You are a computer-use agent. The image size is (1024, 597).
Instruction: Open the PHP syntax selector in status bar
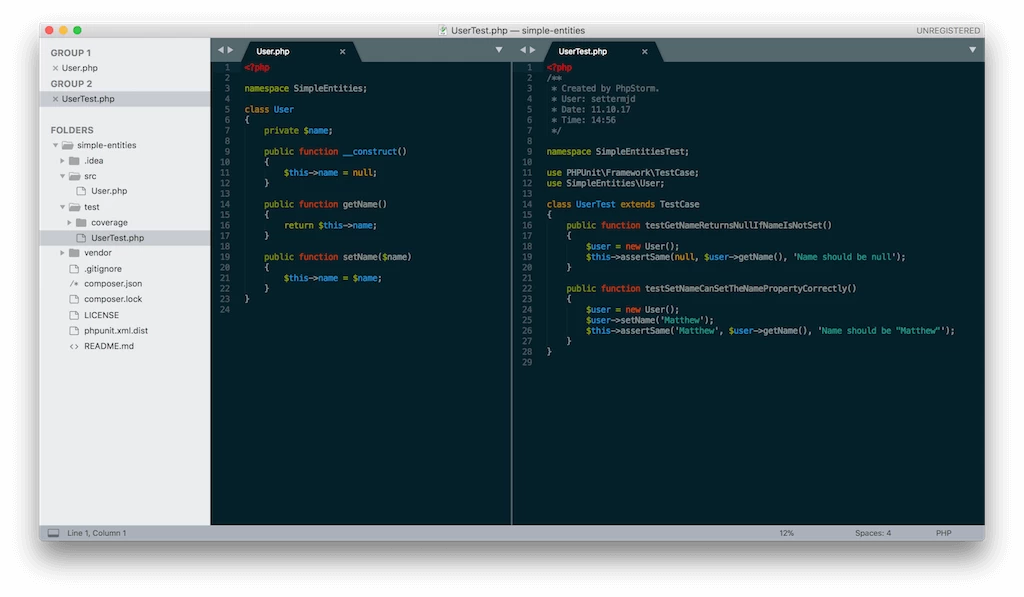click(x=943, y=533)
